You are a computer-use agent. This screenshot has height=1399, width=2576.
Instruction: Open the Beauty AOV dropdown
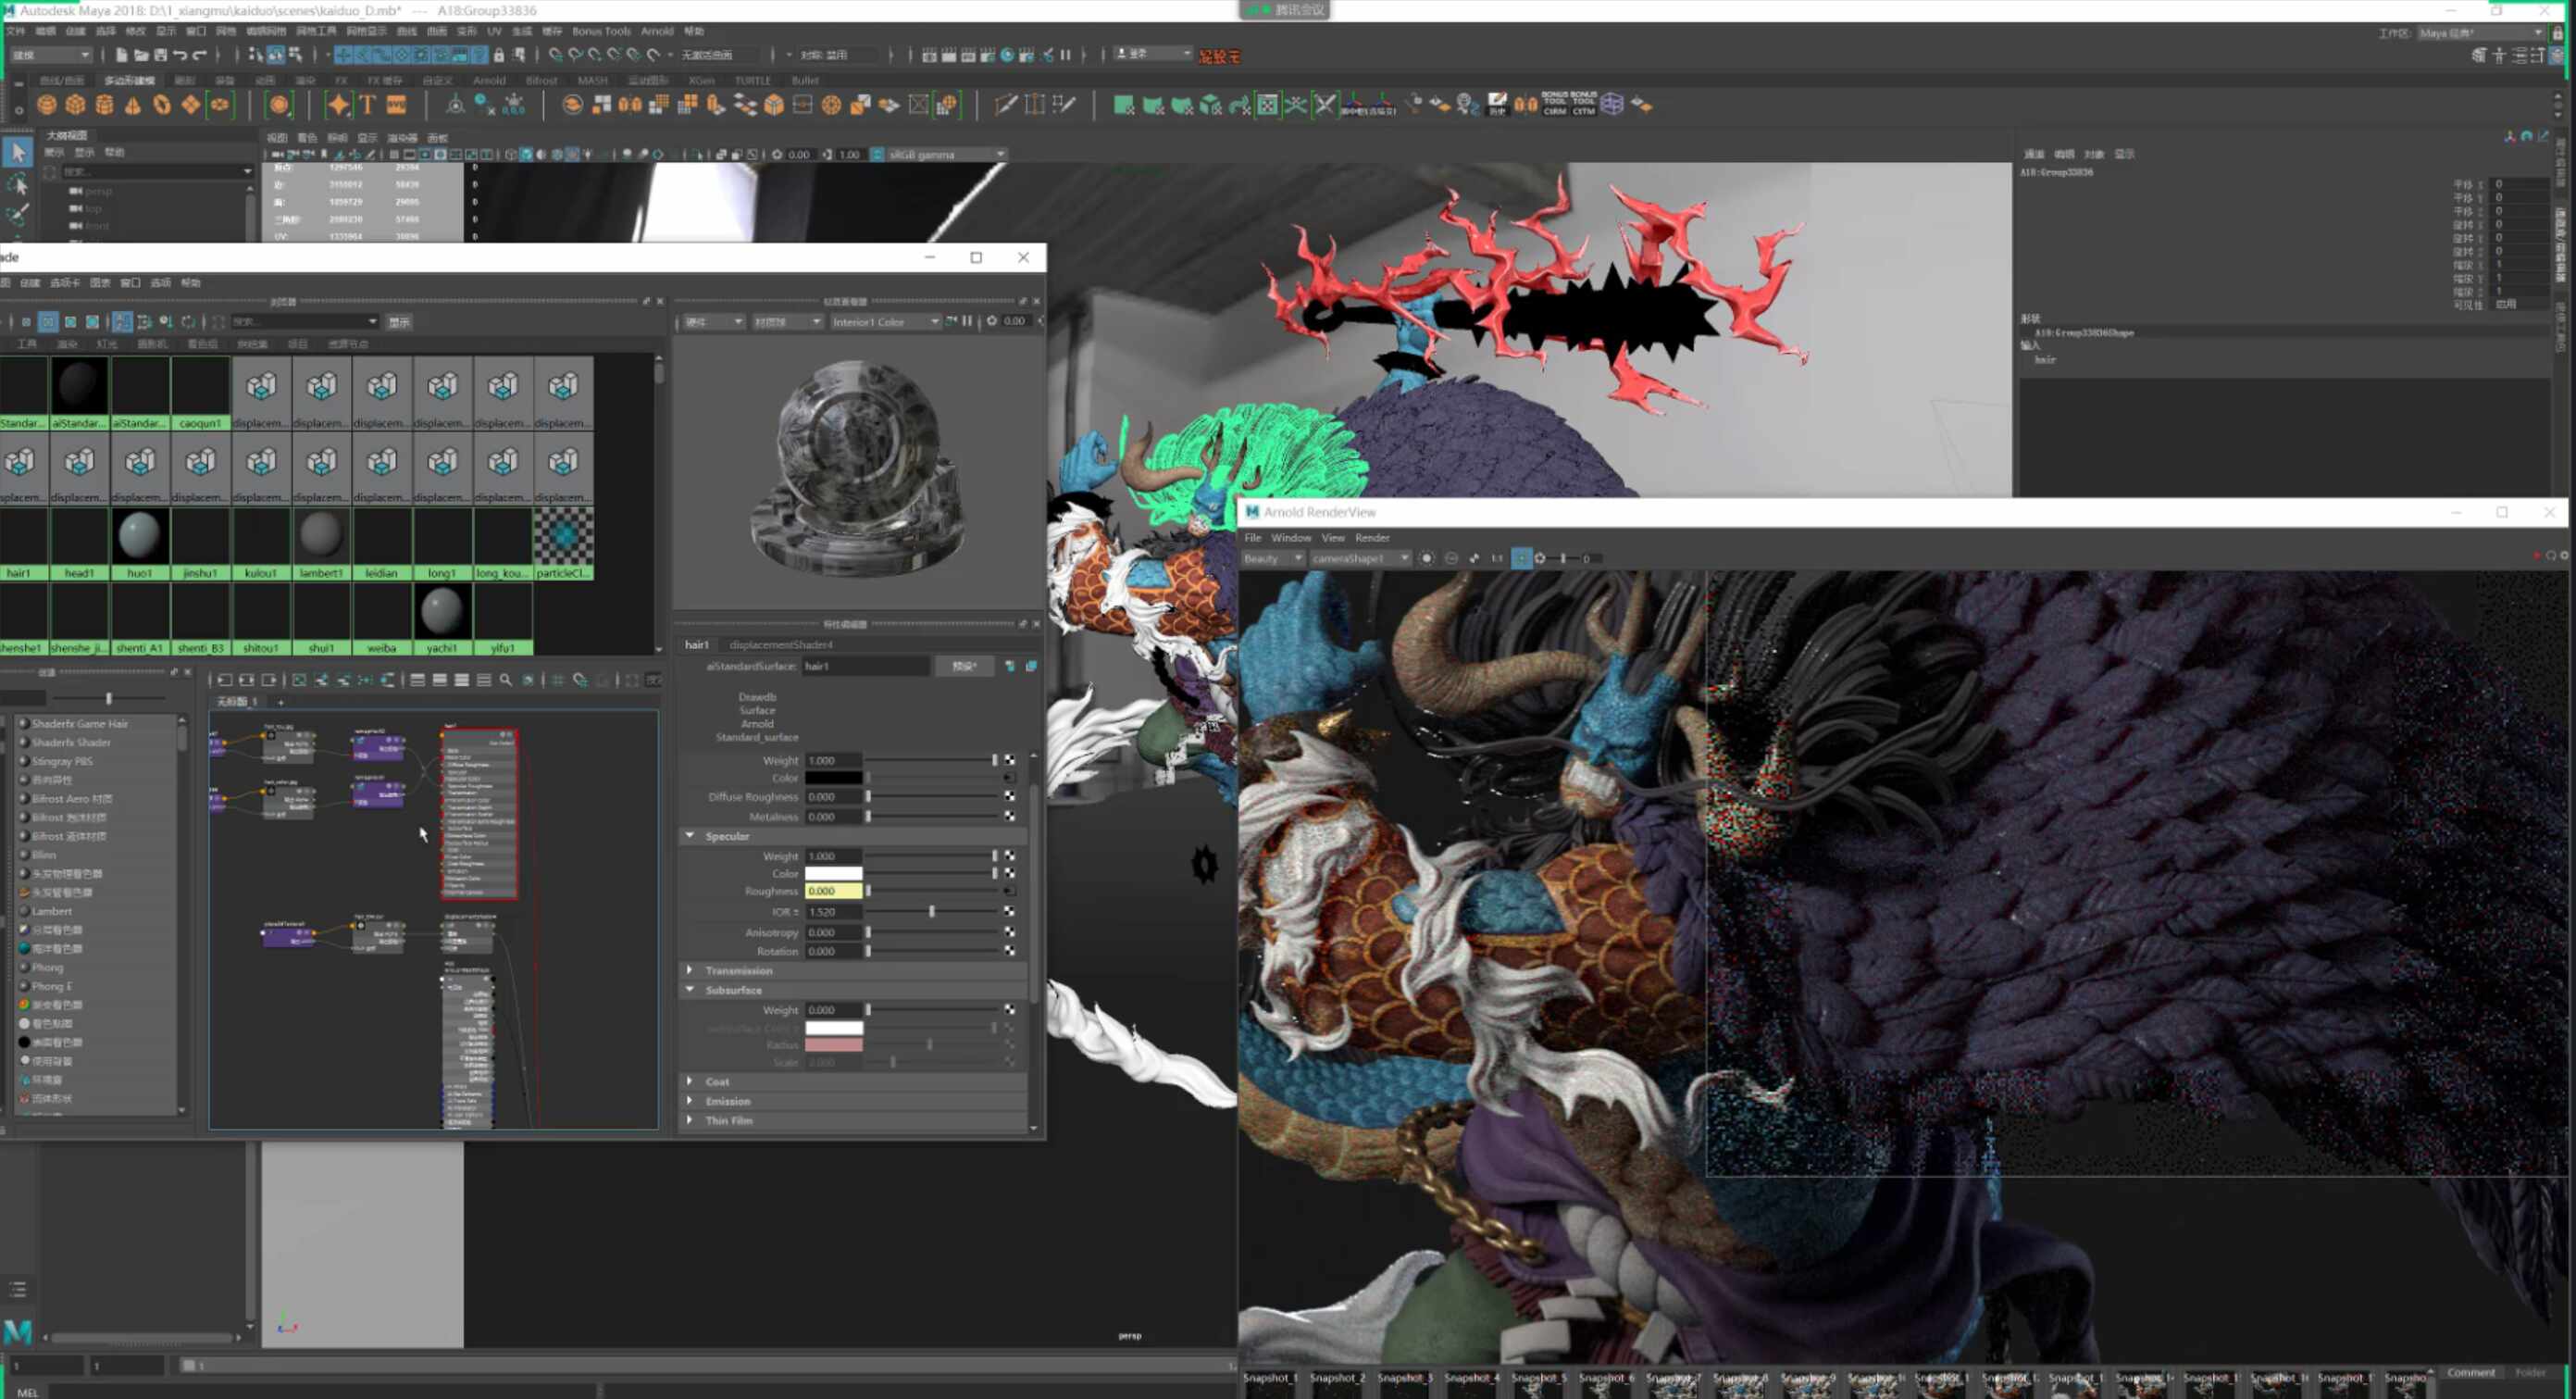[1272, 558]
